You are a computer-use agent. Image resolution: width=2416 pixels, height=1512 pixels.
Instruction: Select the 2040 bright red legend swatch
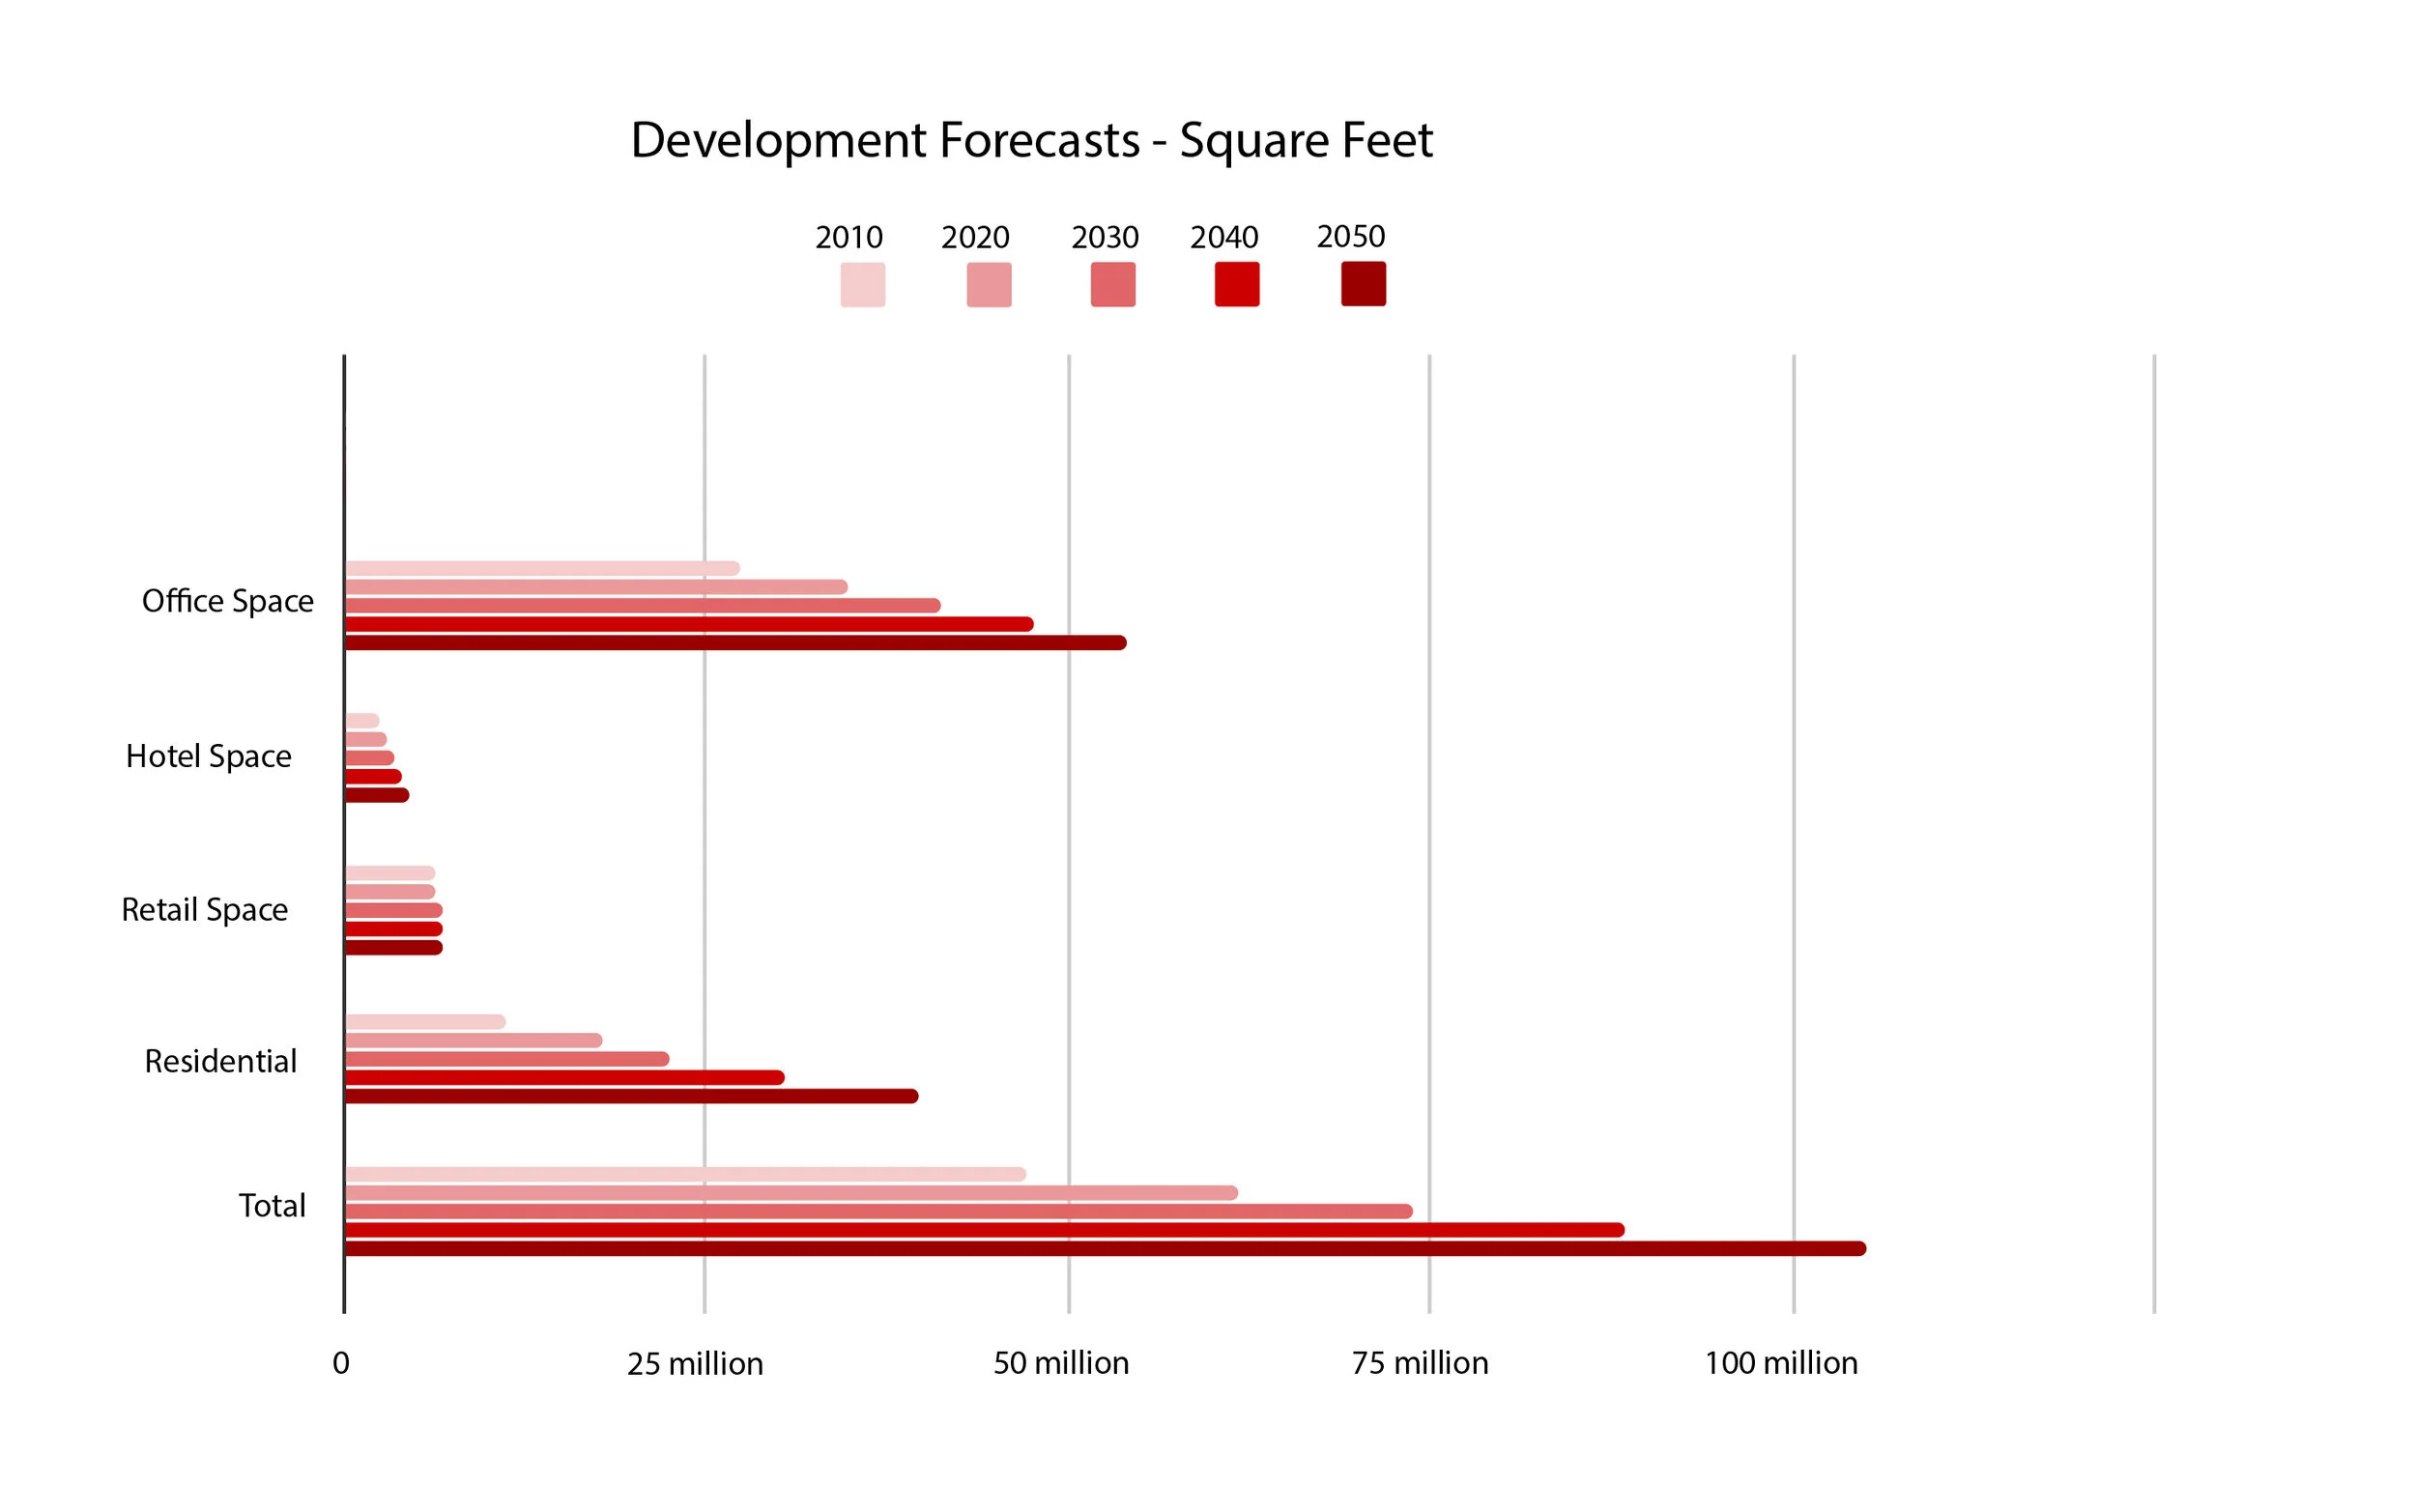pyautogui.click(x=1236, y=284)
